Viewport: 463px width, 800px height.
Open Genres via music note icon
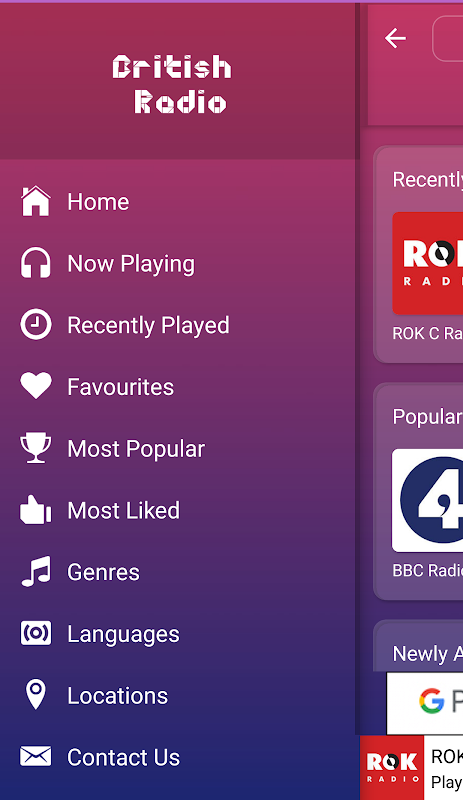click(36, 571)
